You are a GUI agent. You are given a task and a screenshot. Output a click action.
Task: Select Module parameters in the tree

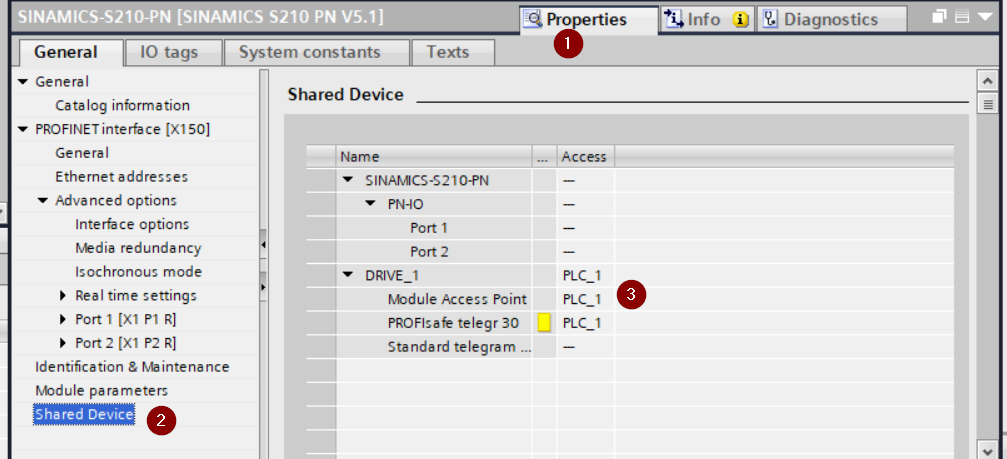click(x=101, y=390)
